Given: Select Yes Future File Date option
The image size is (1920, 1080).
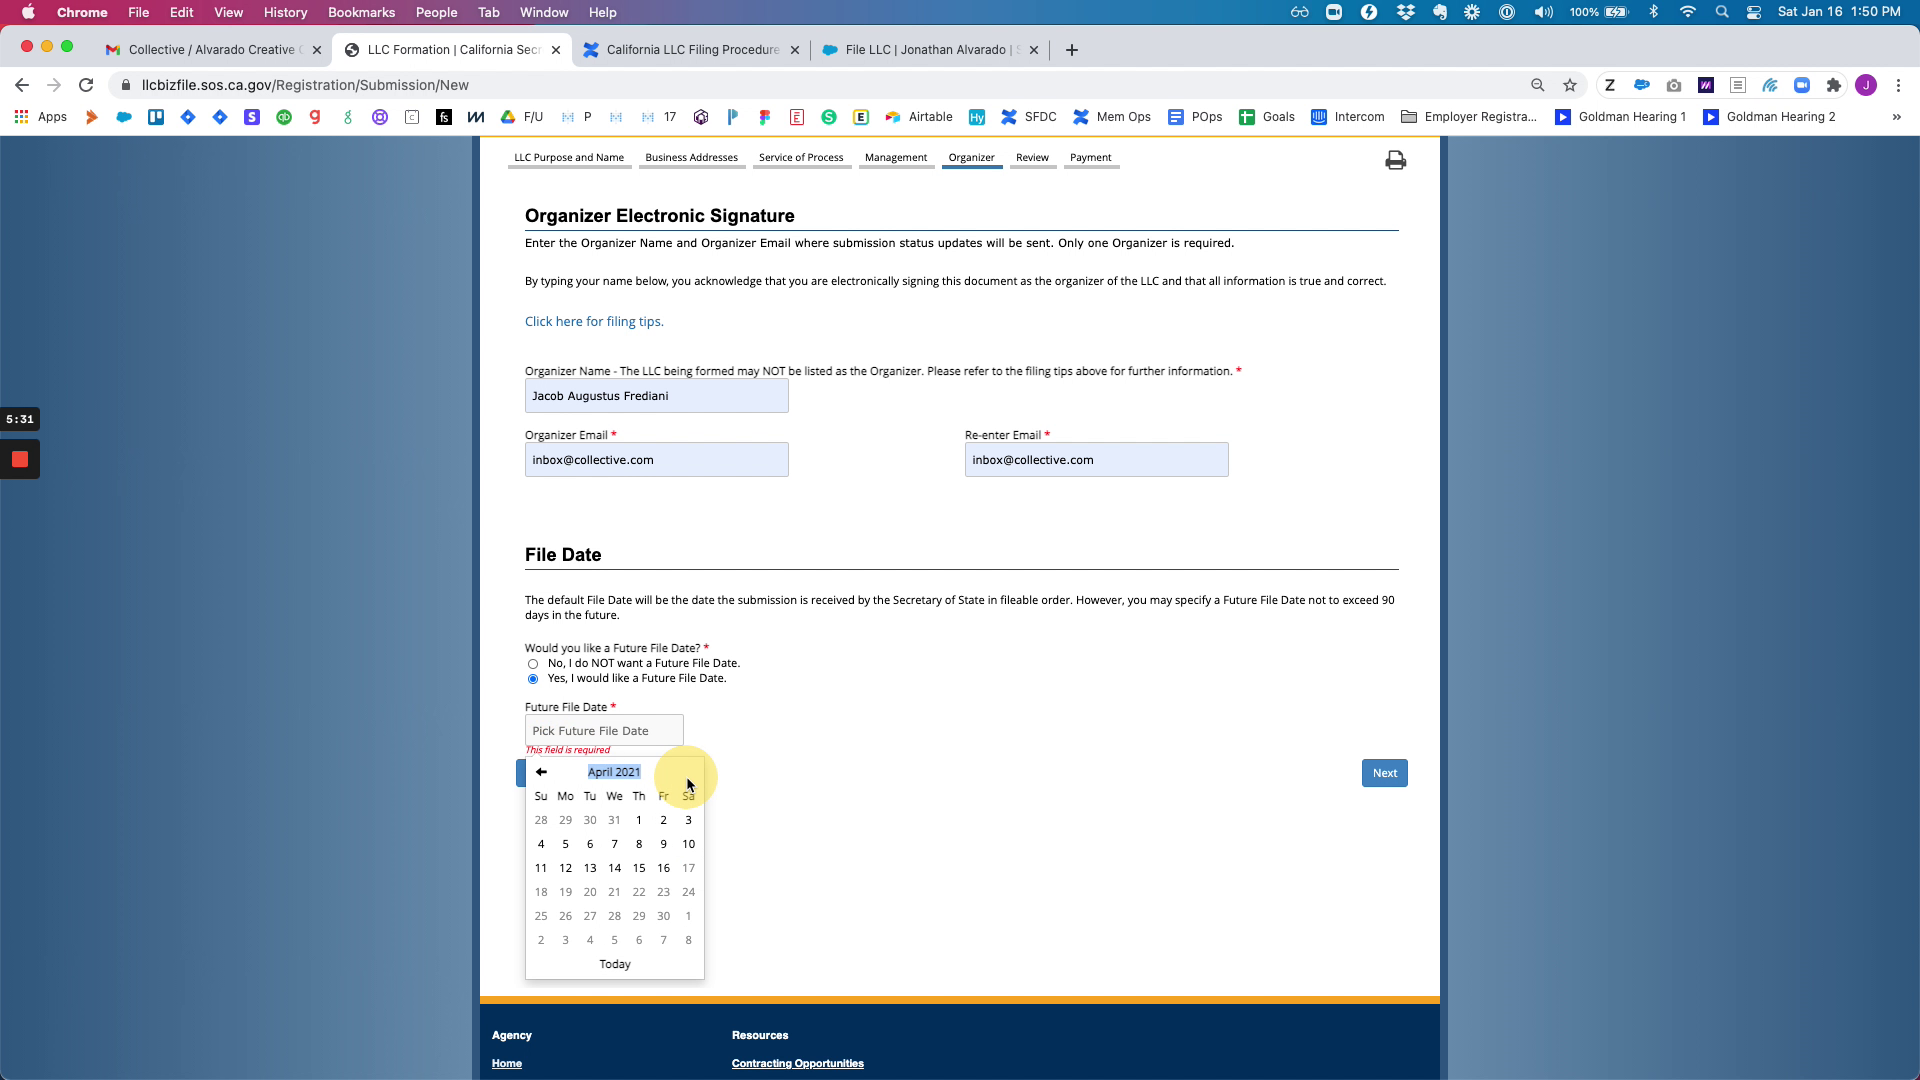Looking at the screenshot, I should 533,679.
